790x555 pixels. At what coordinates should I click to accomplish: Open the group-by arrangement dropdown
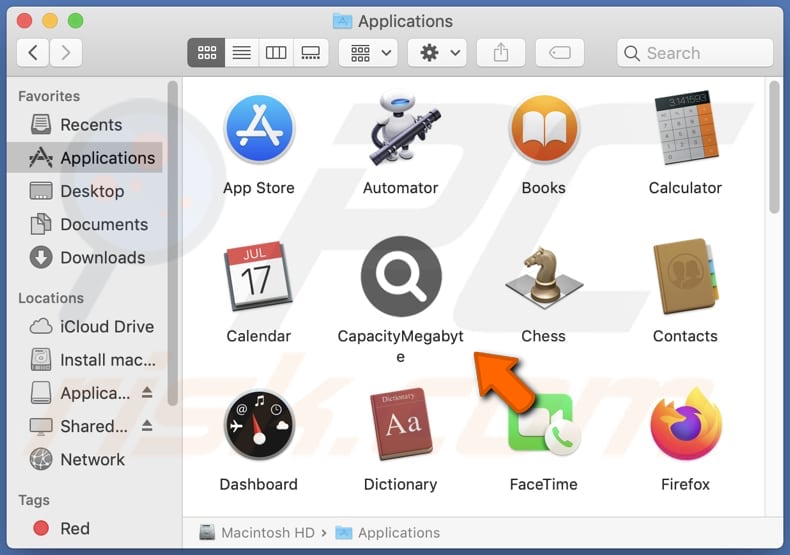(369, 52)
